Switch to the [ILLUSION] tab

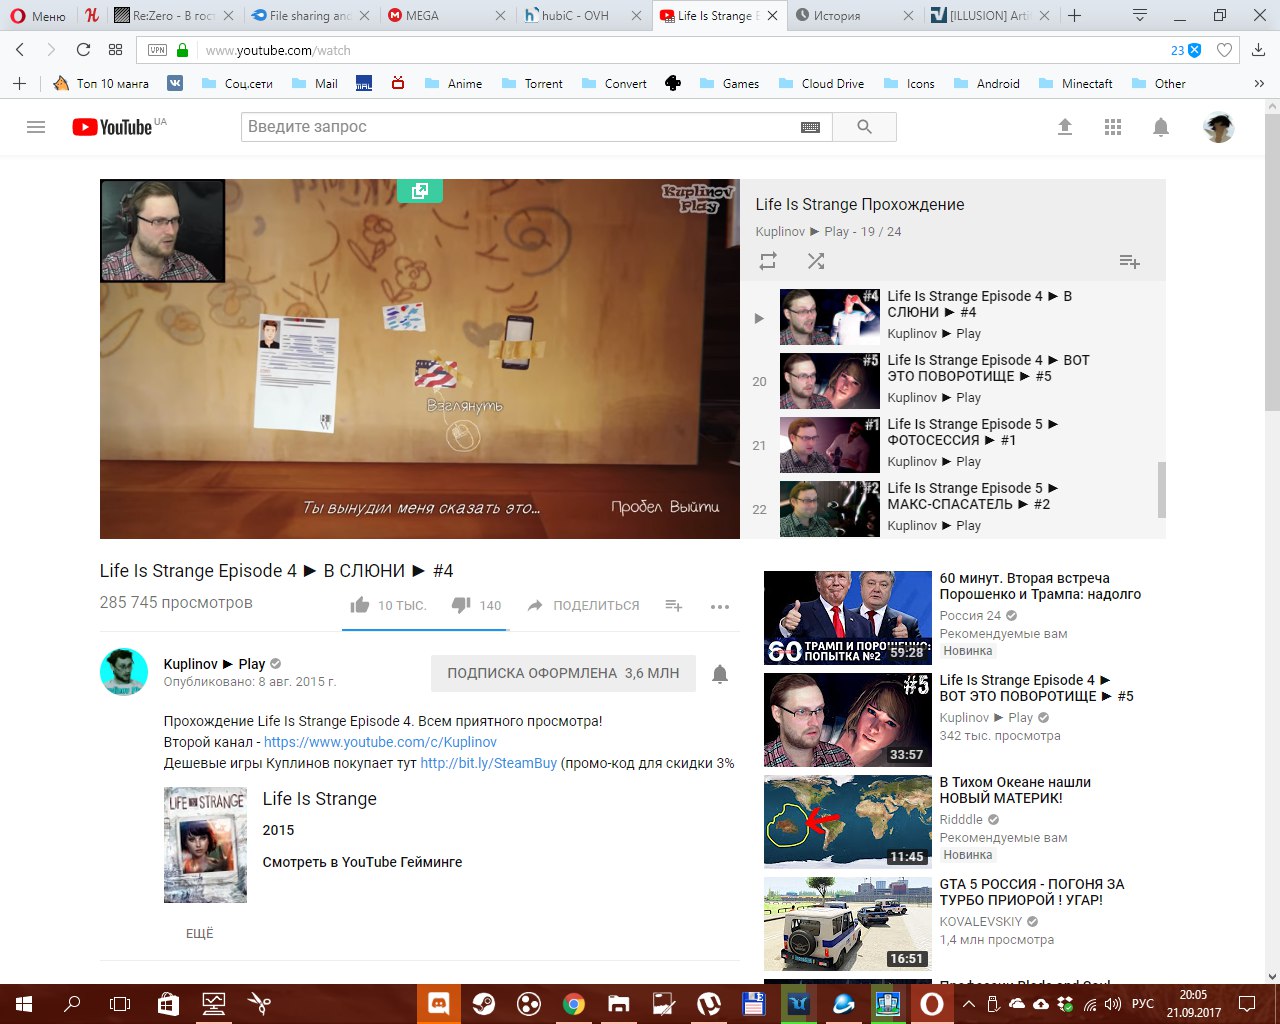[x=990, y=16]
